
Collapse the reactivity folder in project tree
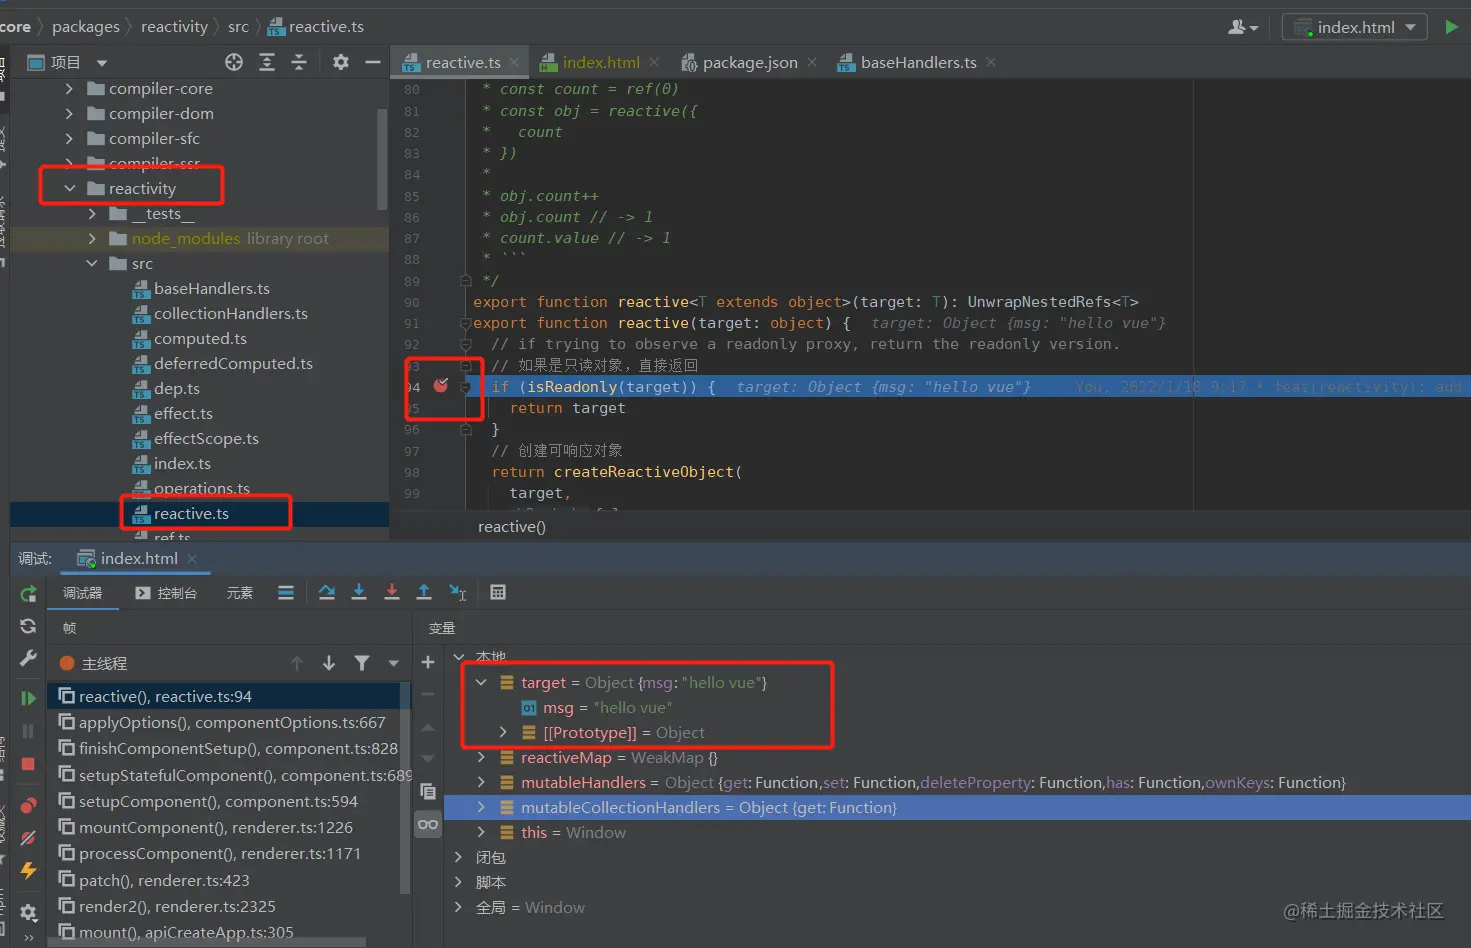70,189
